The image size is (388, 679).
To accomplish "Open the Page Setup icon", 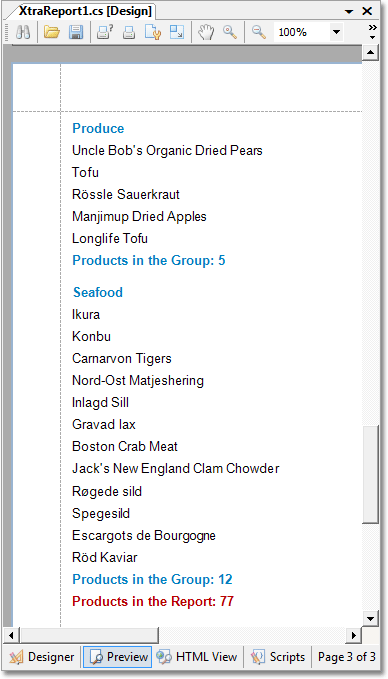I will point(153,32).
